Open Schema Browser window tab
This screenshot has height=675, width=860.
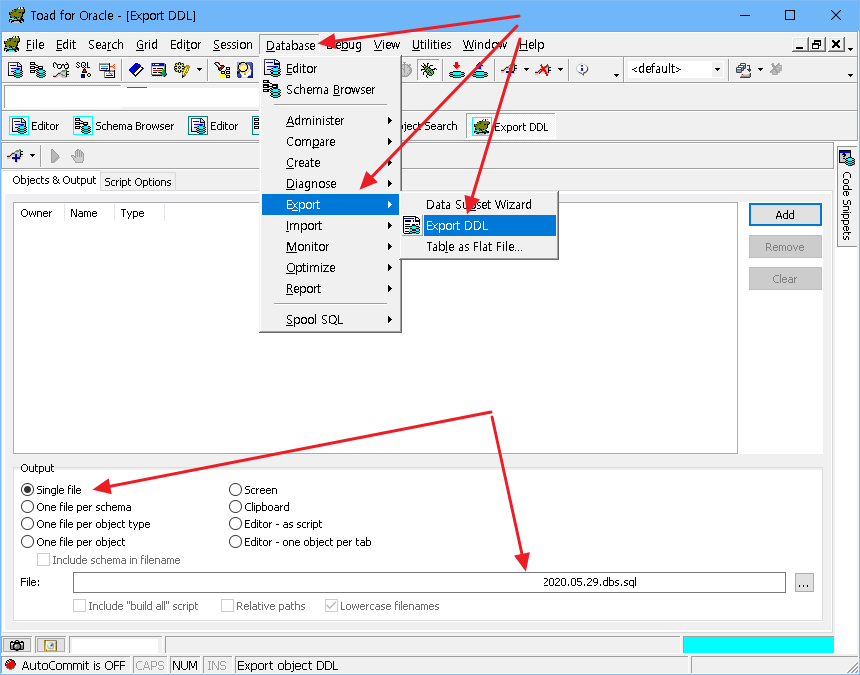click(123, 126)
